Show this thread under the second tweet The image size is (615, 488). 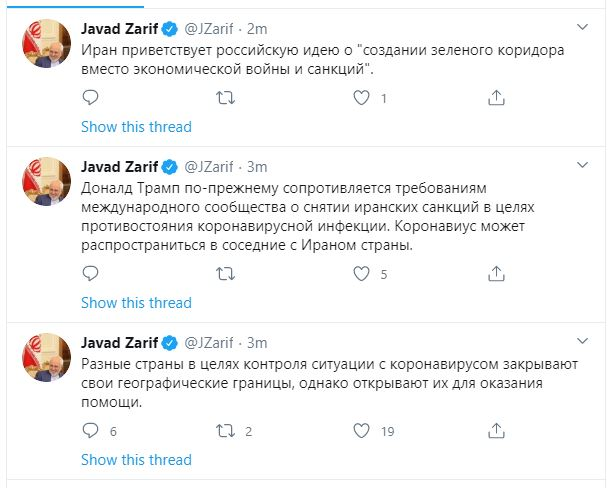pyautogui.click(x=135, y=302)
